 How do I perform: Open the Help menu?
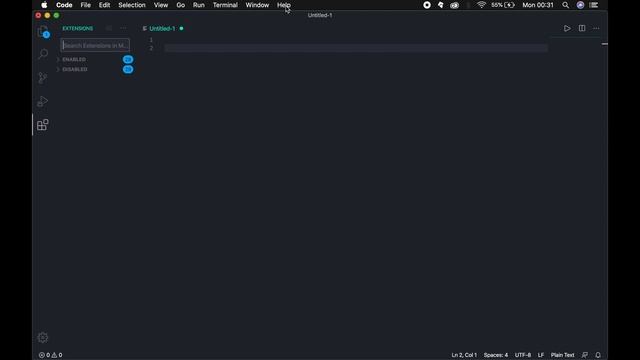(x=284, y=5)
